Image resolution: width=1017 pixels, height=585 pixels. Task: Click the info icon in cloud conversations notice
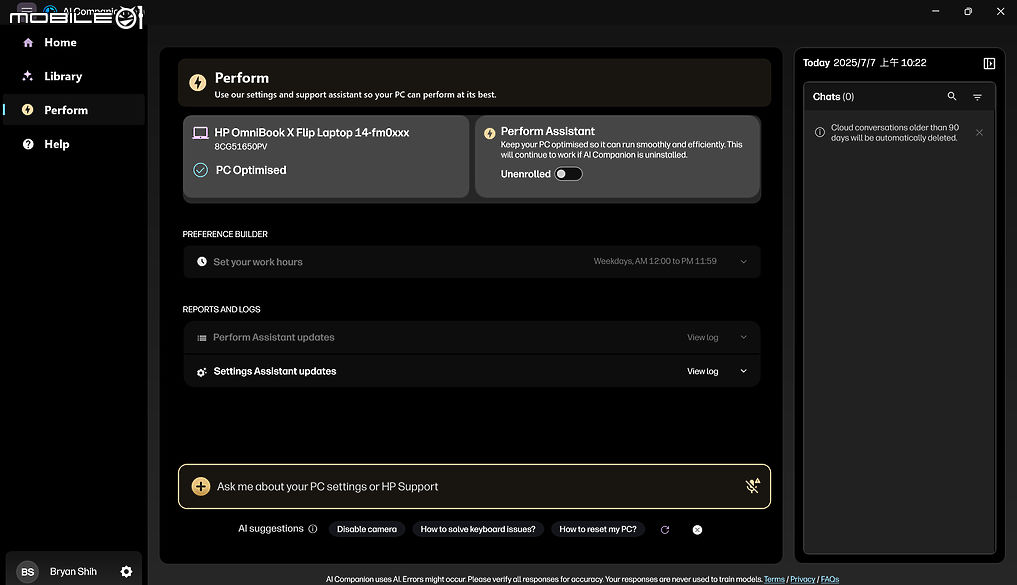(820, 132)
